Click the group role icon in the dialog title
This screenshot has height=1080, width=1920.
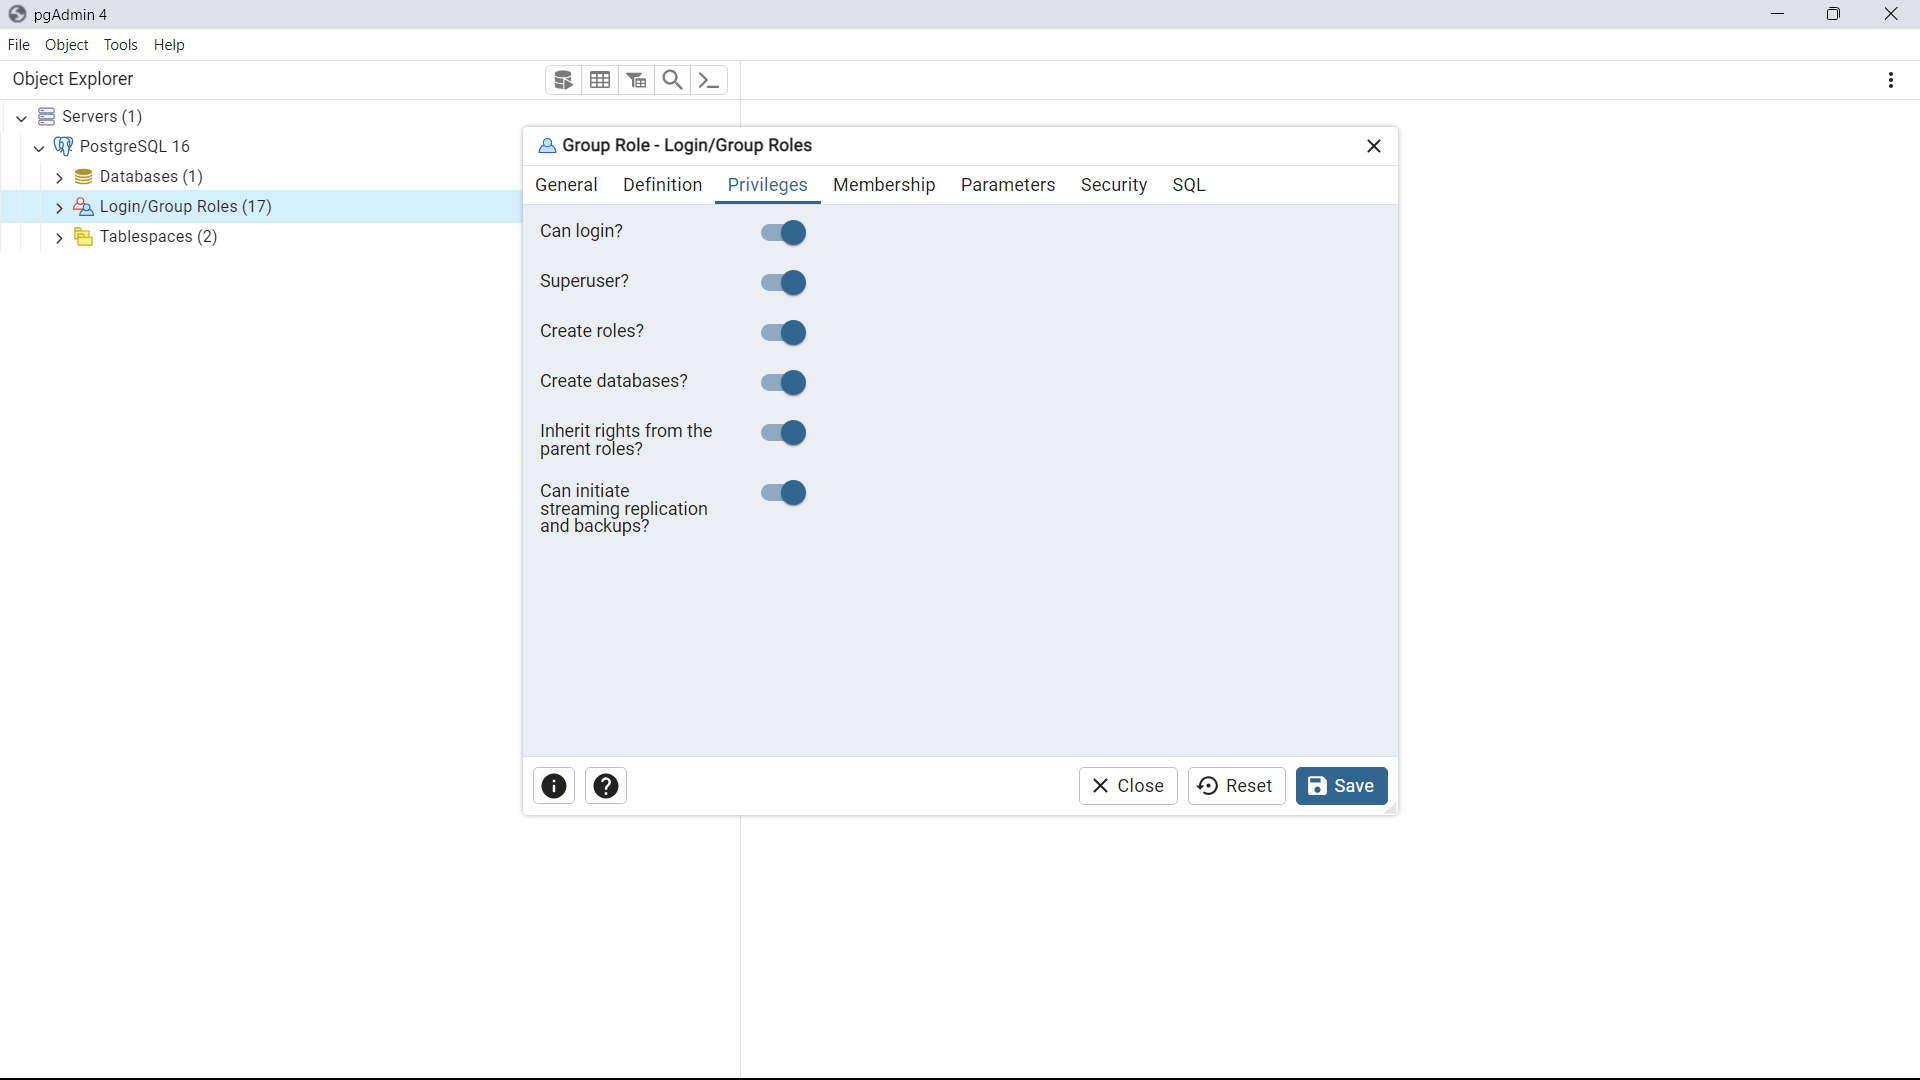547,146
